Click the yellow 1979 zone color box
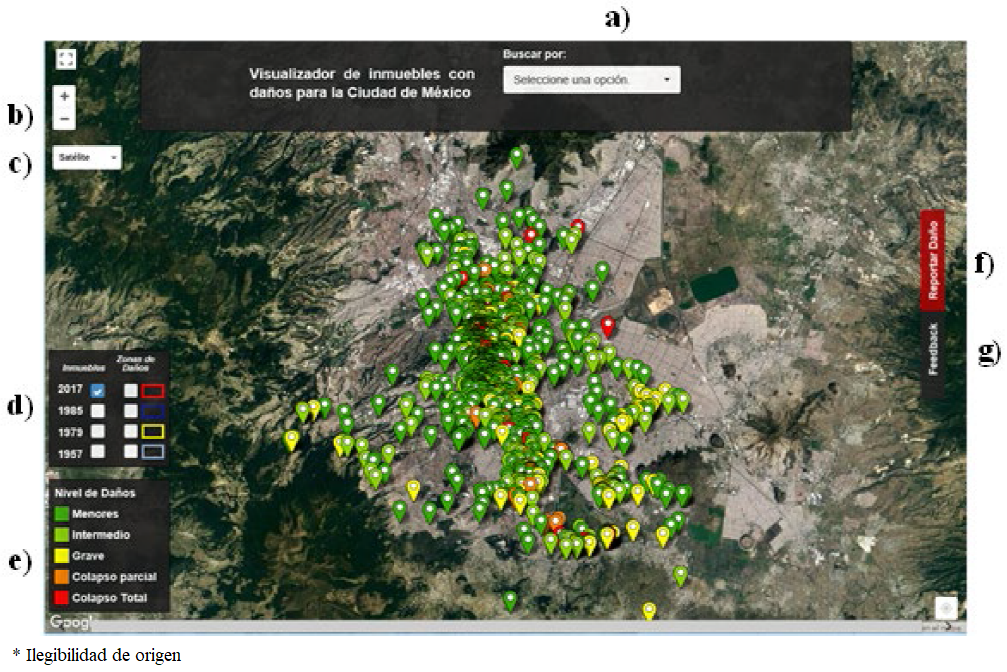The width and height of the screenshot is (1007, 672). 152,432
